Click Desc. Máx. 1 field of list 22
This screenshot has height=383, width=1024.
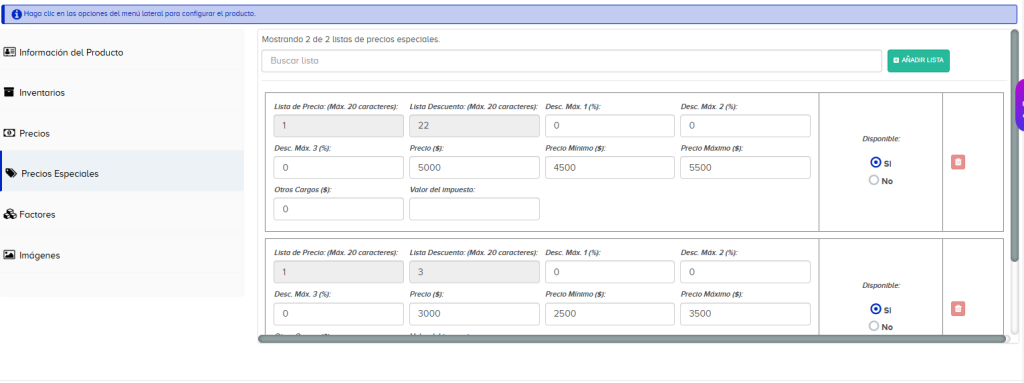610,125
